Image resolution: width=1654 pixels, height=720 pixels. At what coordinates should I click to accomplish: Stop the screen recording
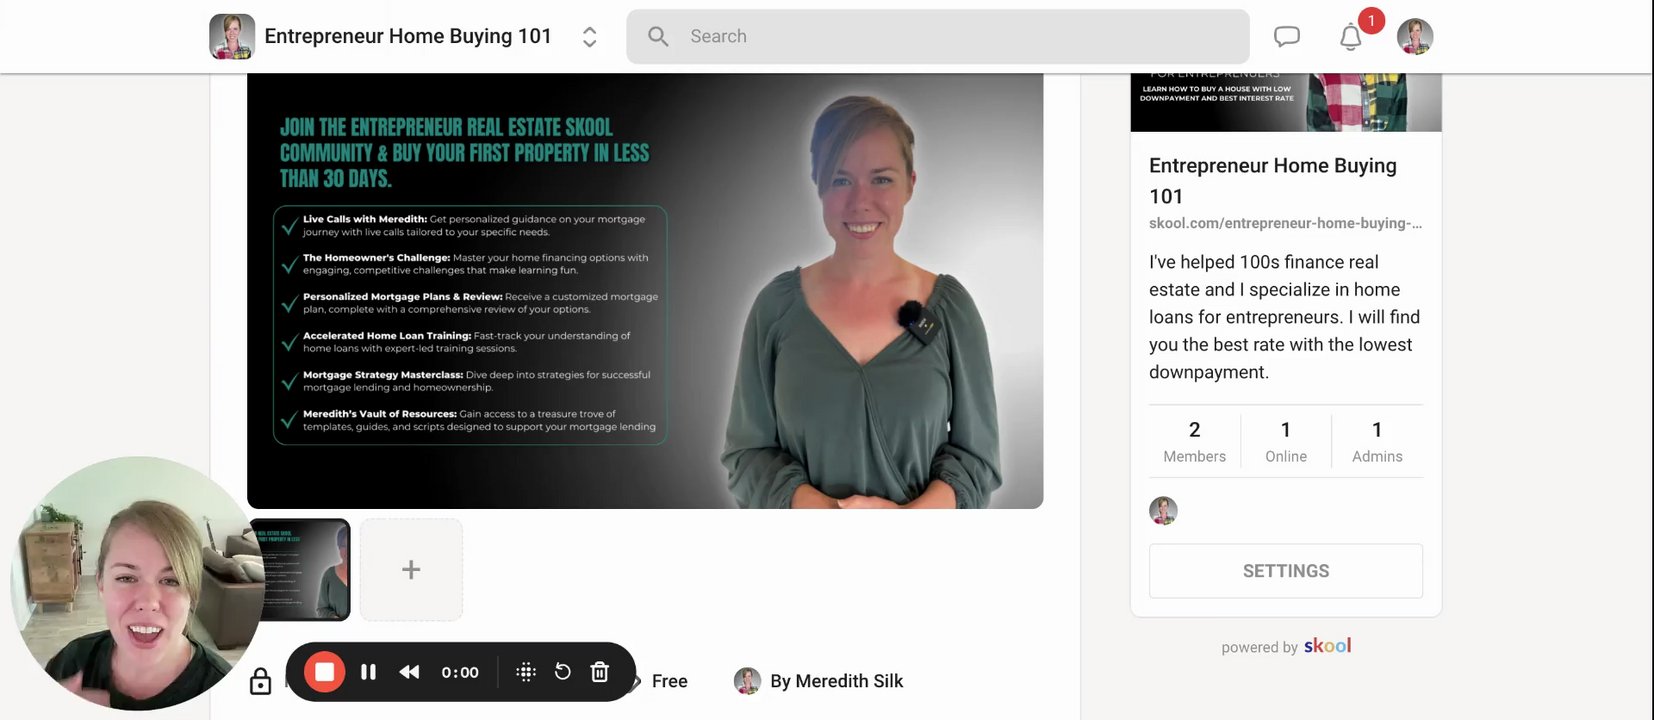[x=325, y=672]
